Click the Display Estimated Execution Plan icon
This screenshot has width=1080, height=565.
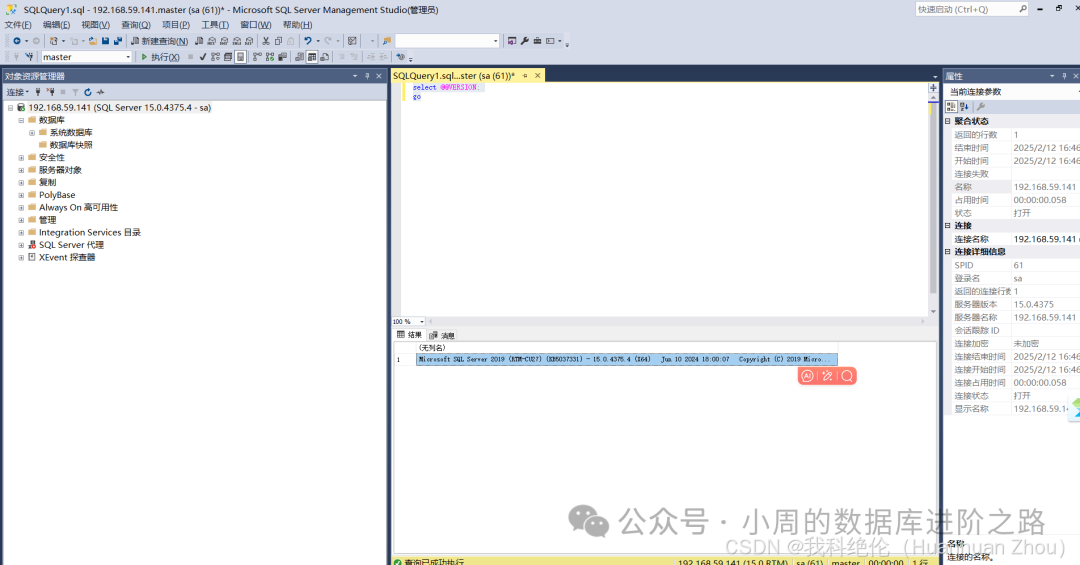coord(215,56)
